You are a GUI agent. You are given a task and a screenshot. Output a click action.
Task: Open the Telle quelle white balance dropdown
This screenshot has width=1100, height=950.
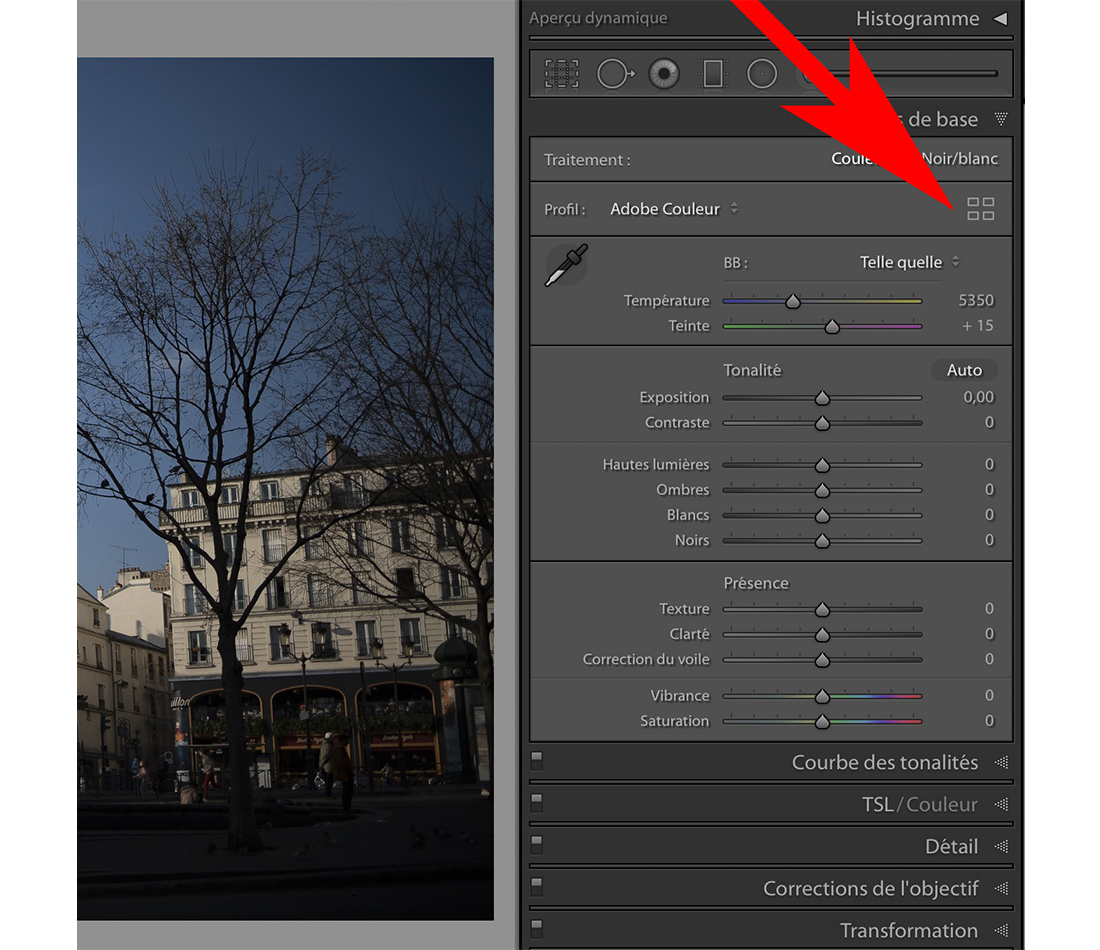[909, 262]
